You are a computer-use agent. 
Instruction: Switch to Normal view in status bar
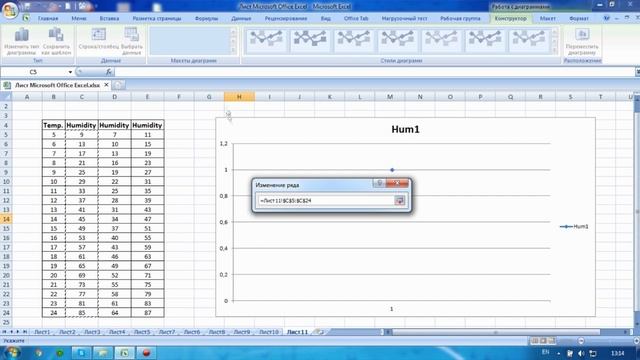click(x=535, y=341)
